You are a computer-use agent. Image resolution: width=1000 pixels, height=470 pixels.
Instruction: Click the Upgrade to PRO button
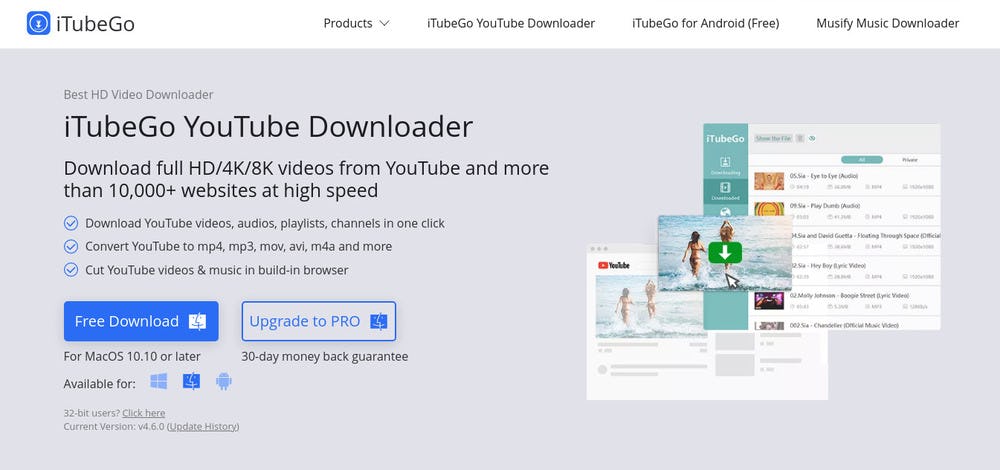coord(318,321)
